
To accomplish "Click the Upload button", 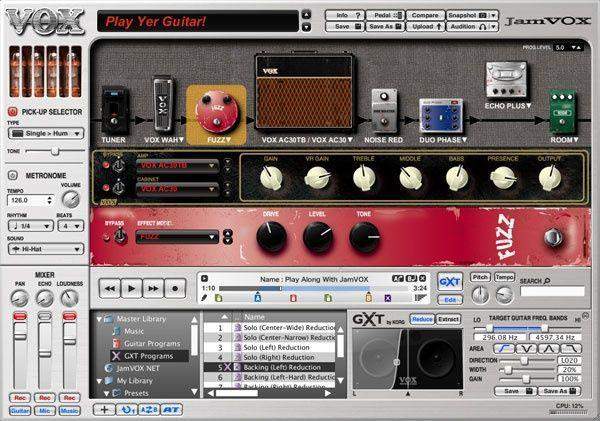I will point(425,26).
